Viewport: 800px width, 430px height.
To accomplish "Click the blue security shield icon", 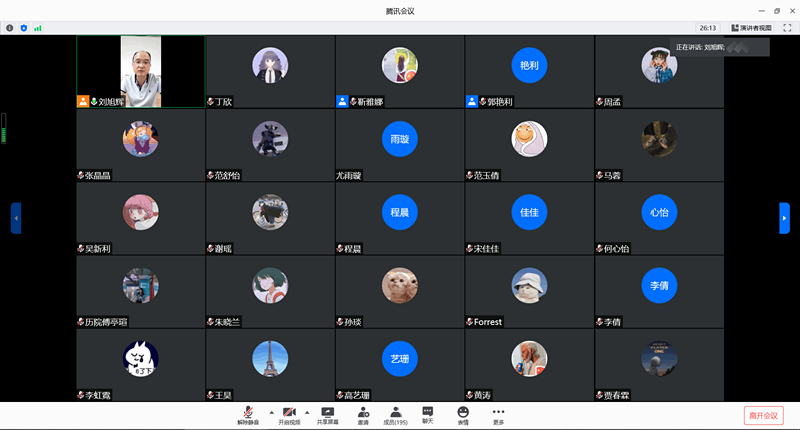I will 23,28.
